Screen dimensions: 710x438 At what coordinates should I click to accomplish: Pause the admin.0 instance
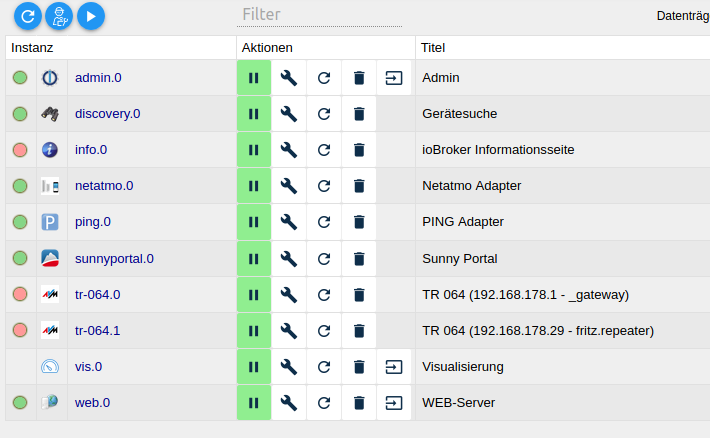click(254, 78)
